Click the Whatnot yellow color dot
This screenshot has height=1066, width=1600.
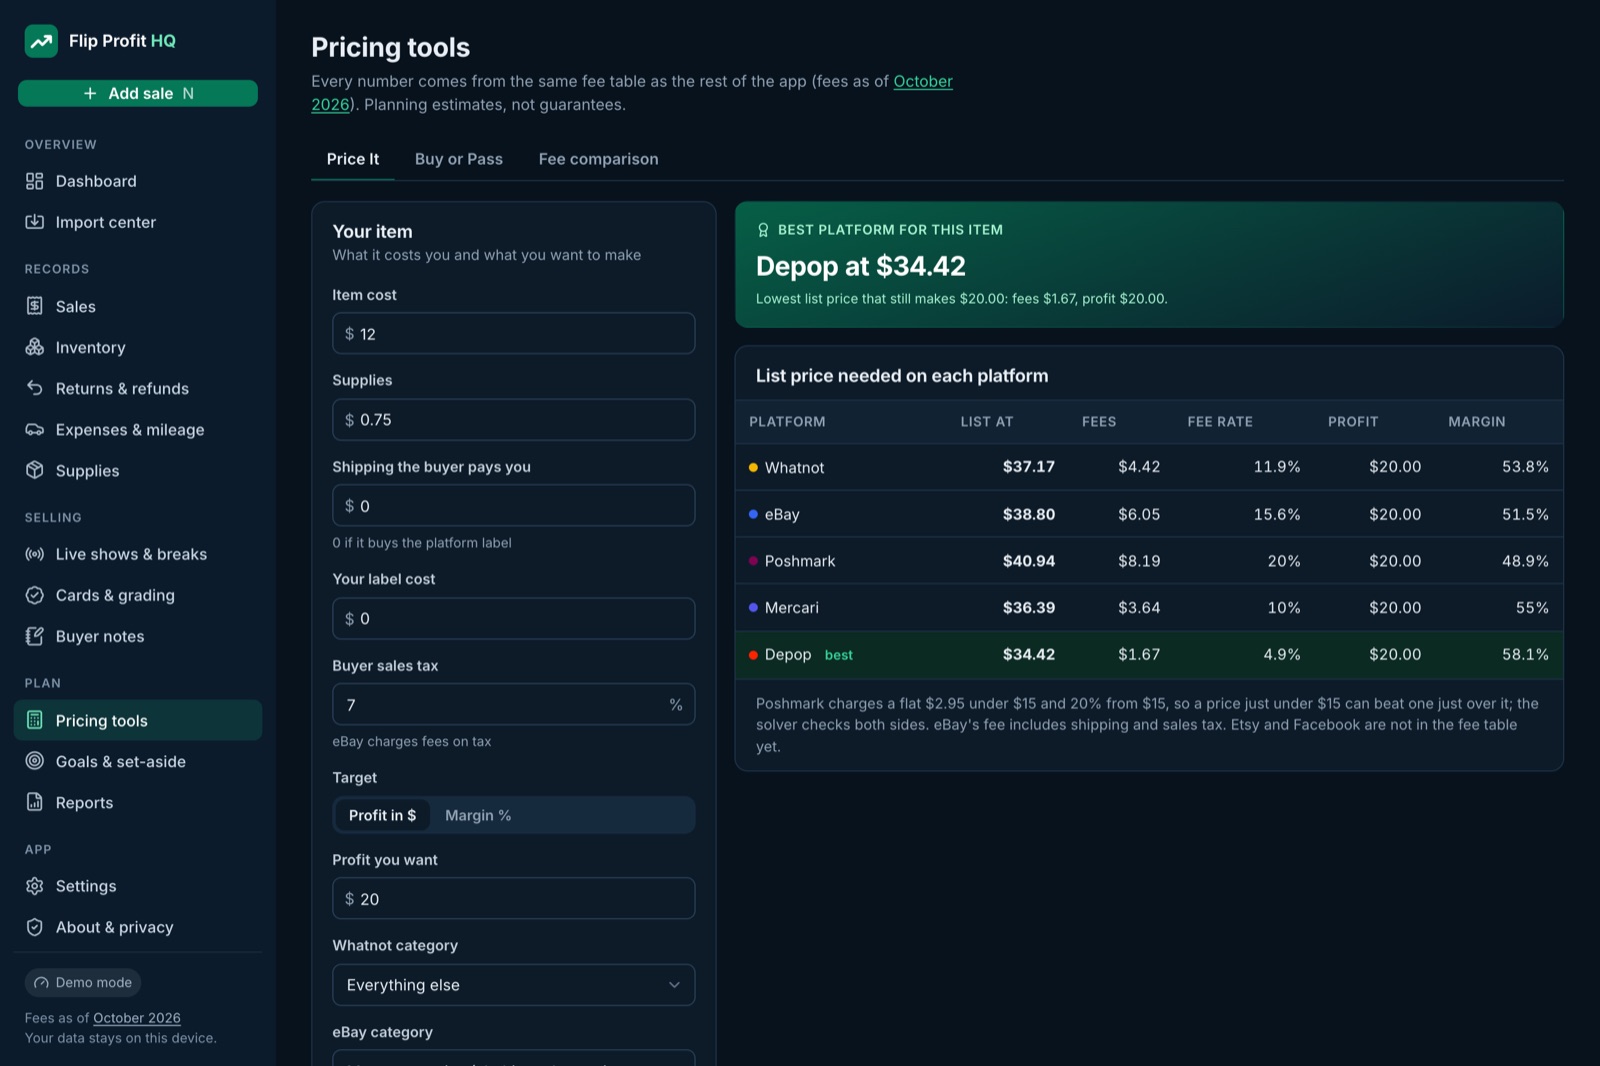point(753,467)
